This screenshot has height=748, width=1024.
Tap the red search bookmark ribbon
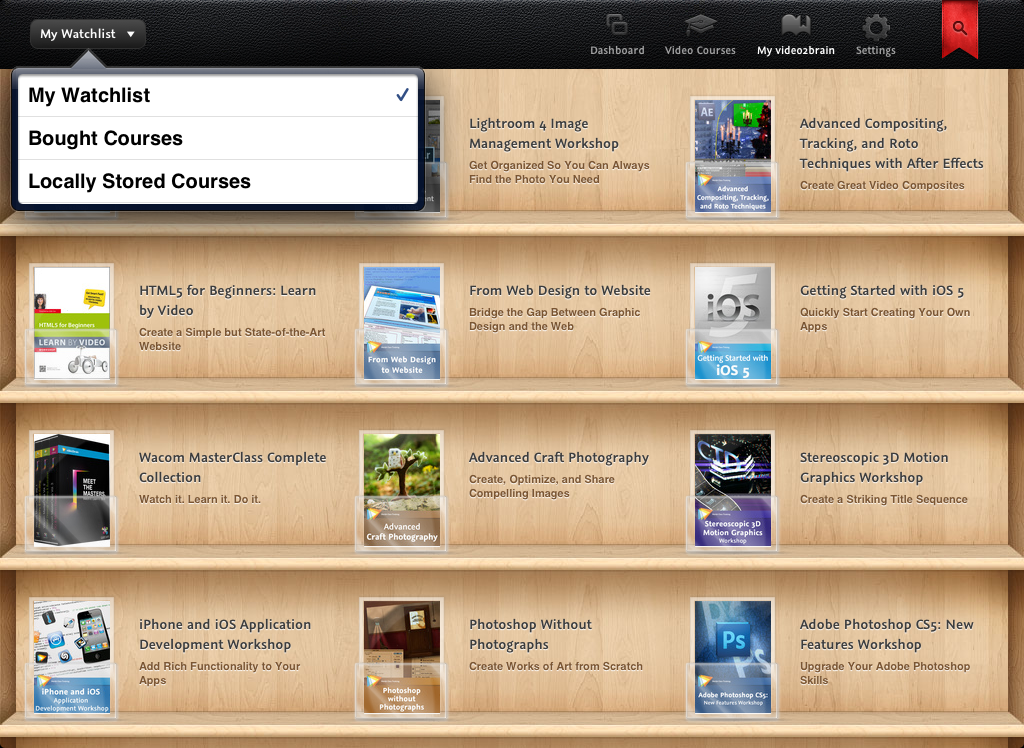[959, 29]
